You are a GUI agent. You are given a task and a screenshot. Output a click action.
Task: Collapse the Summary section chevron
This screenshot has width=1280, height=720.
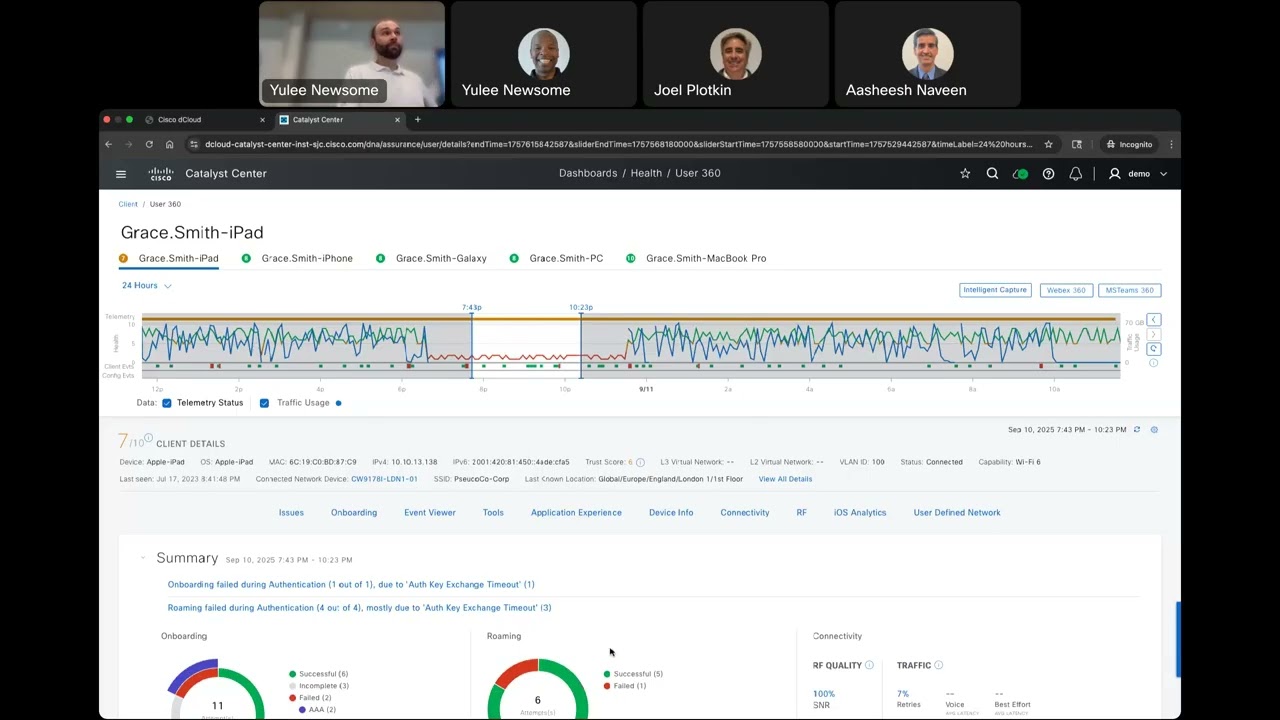tap(143, 558)
